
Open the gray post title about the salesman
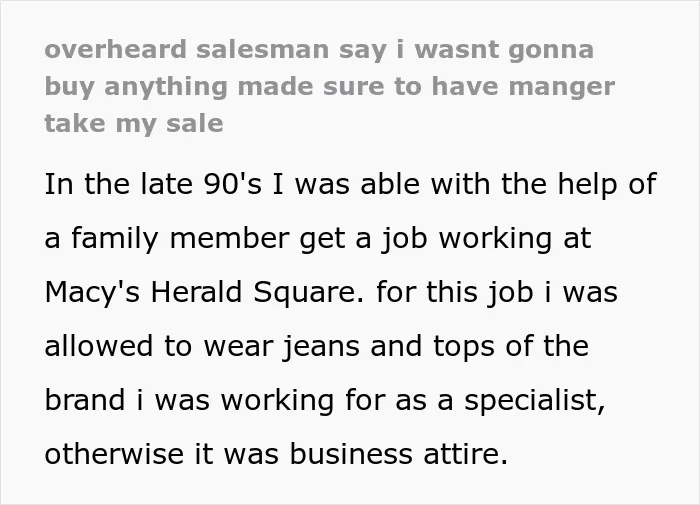point(330,86)
